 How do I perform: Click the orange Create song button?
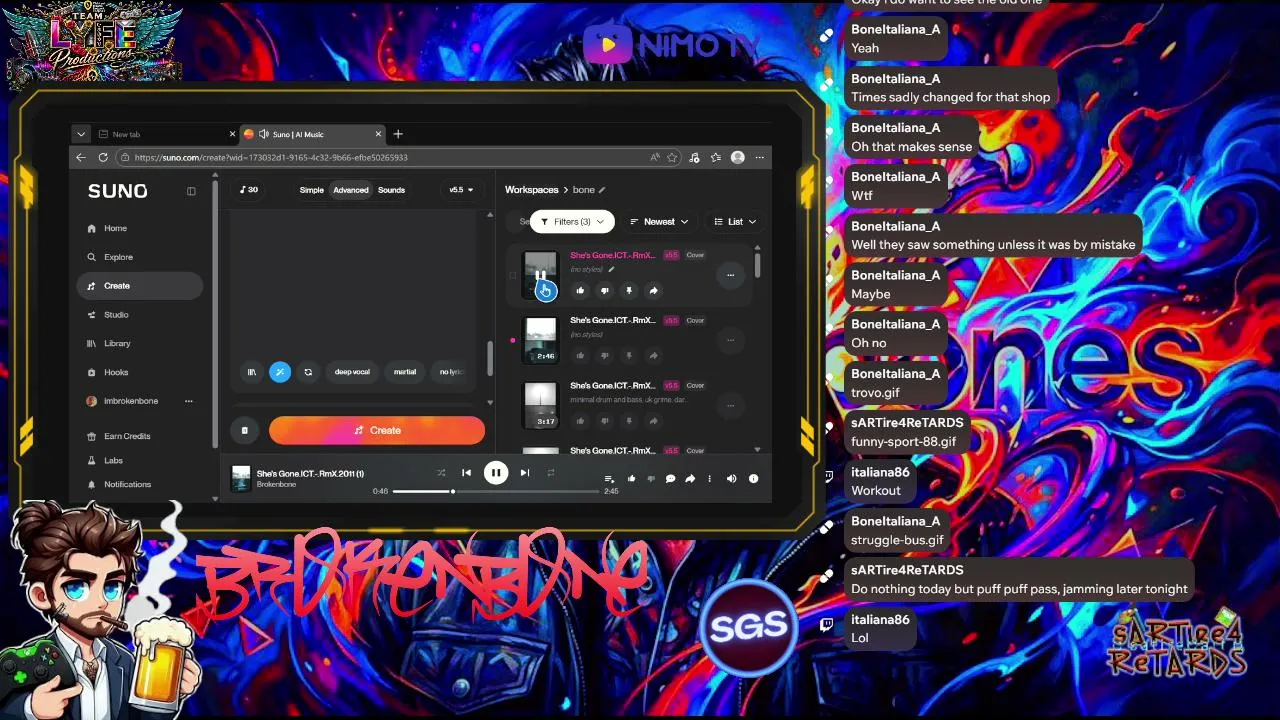point(377,430)
